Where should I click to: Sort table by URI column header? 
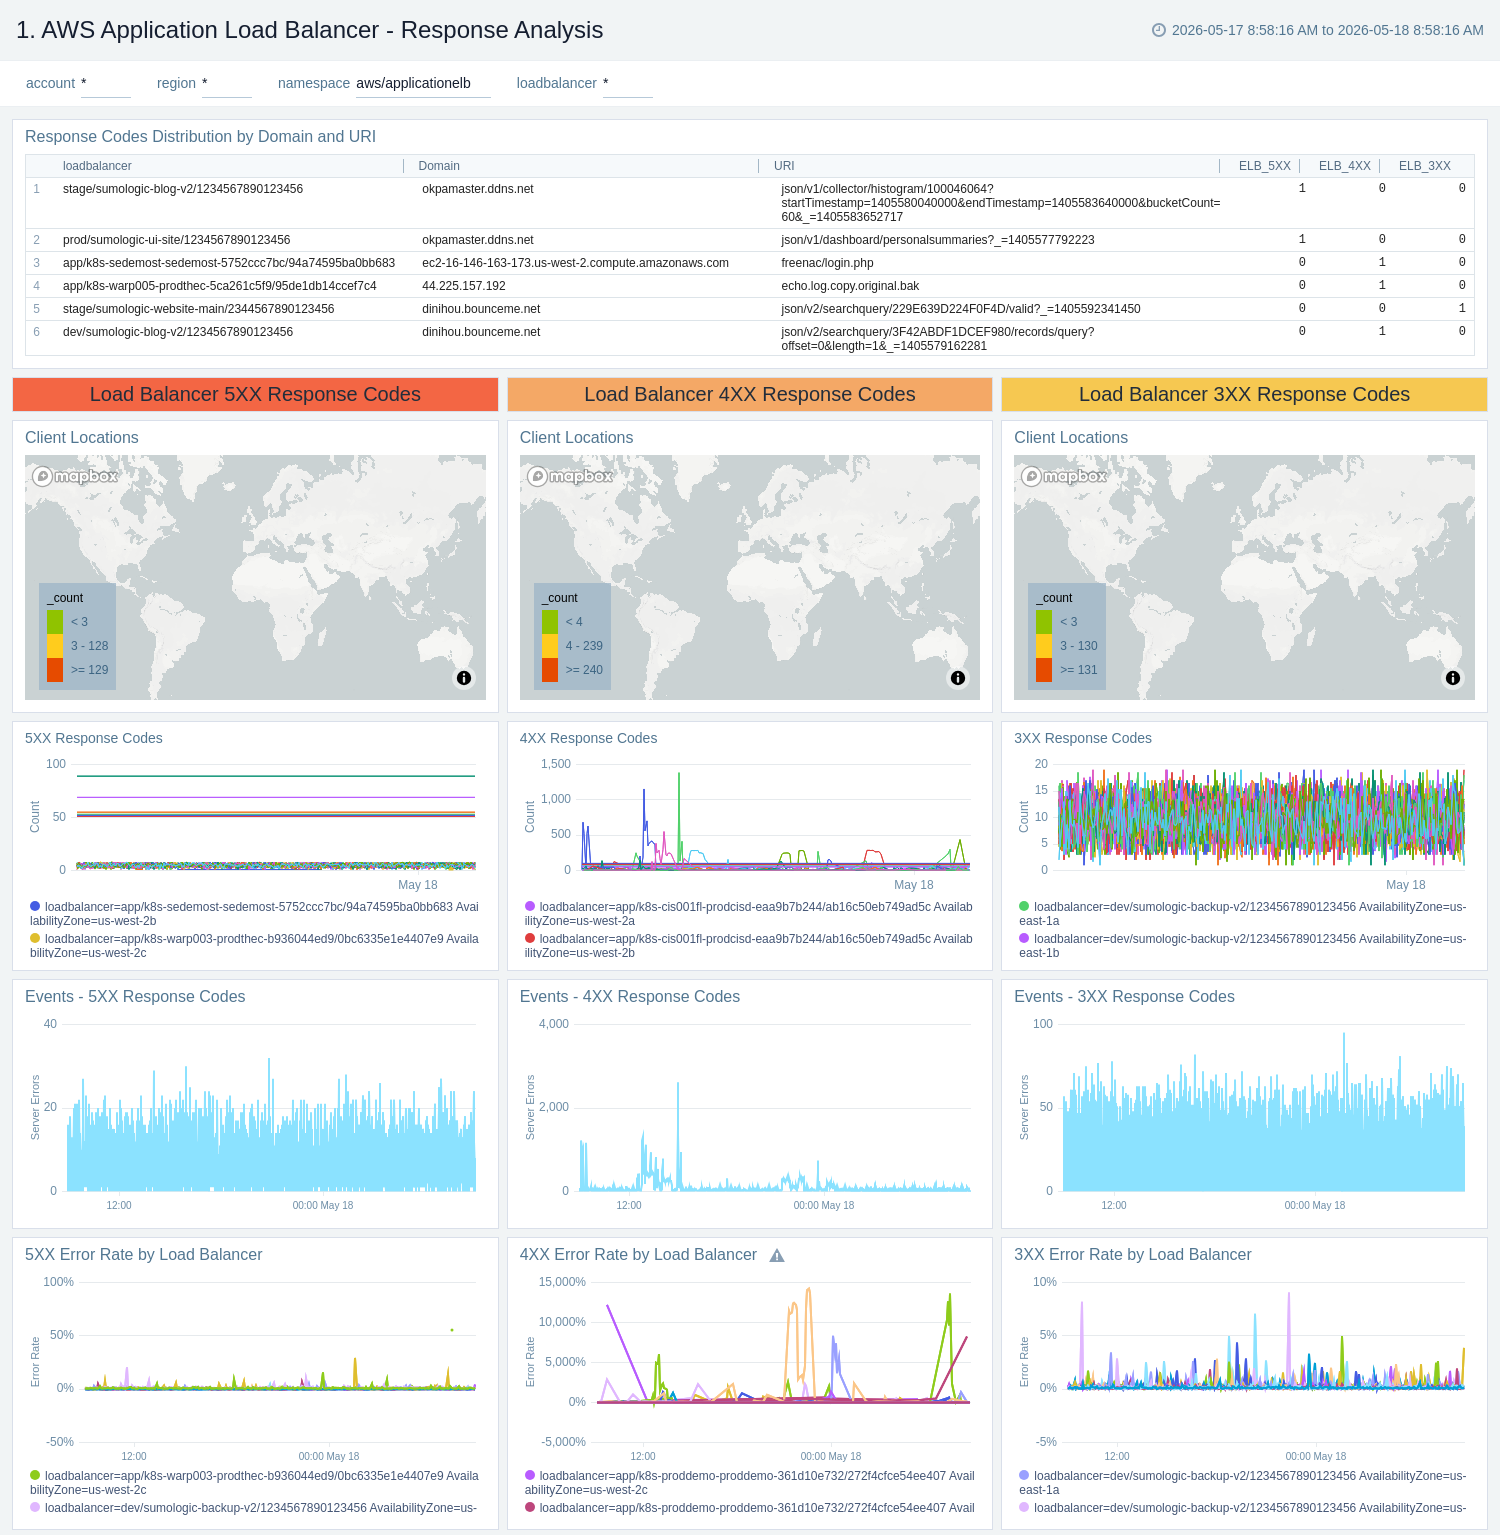(x=784, y=166)
